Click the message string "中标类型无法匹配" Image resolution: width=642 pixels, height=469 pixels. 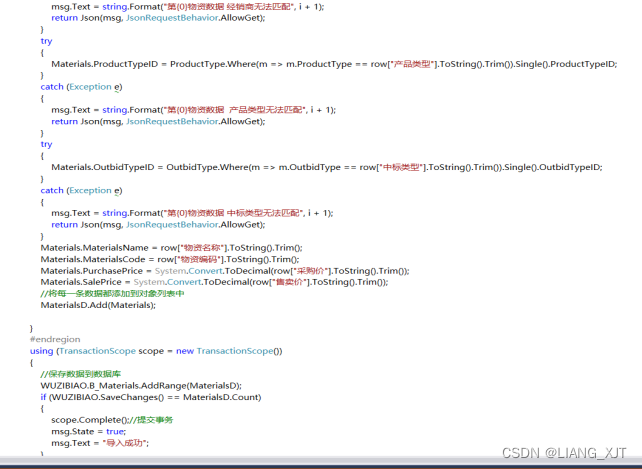[x=264, y=213]
